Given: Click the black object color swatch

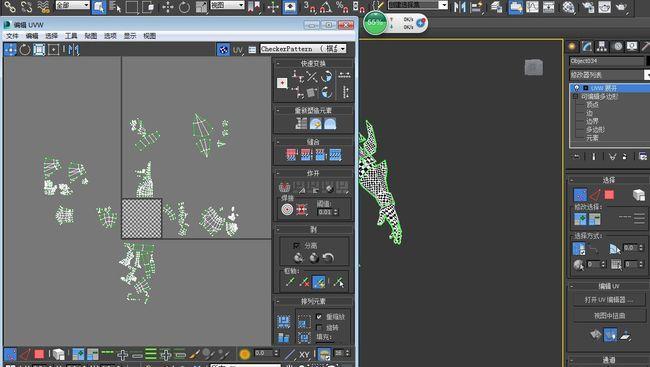Looking at the screenshot, I should click(648, 61).
